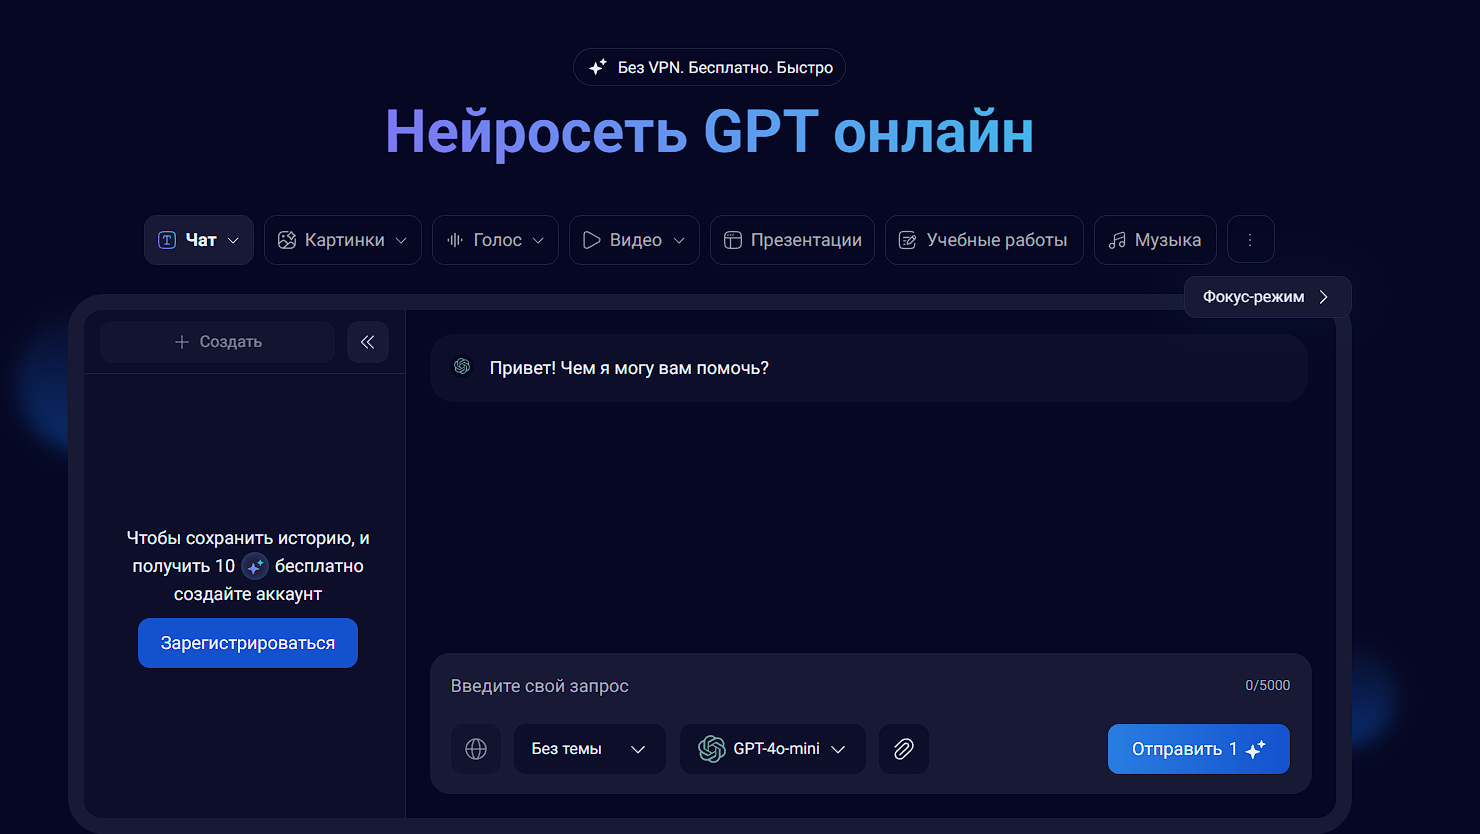The width and height of the screenshot is (1480, 834).
Task: Open the Музыка music generator
Action: (1155, 240)
